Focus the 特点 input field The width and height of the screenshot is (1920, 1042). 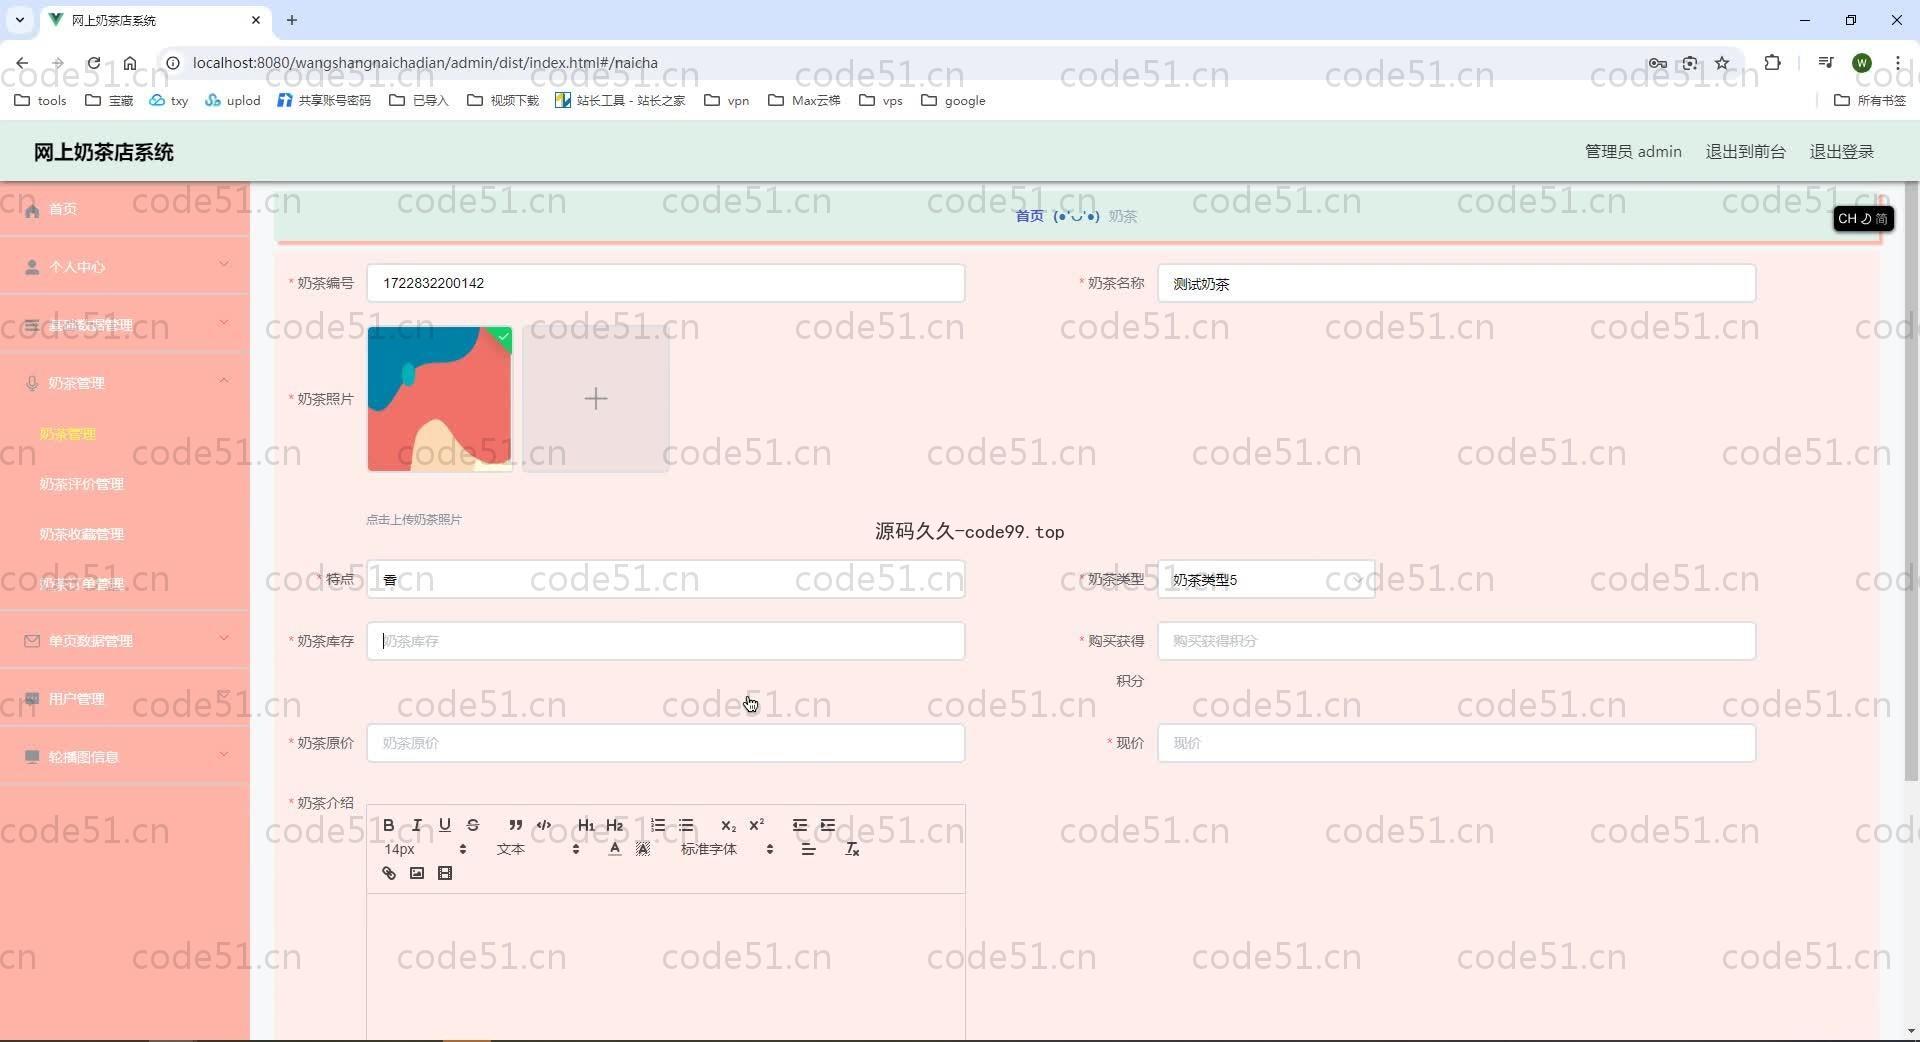(665, 580)
